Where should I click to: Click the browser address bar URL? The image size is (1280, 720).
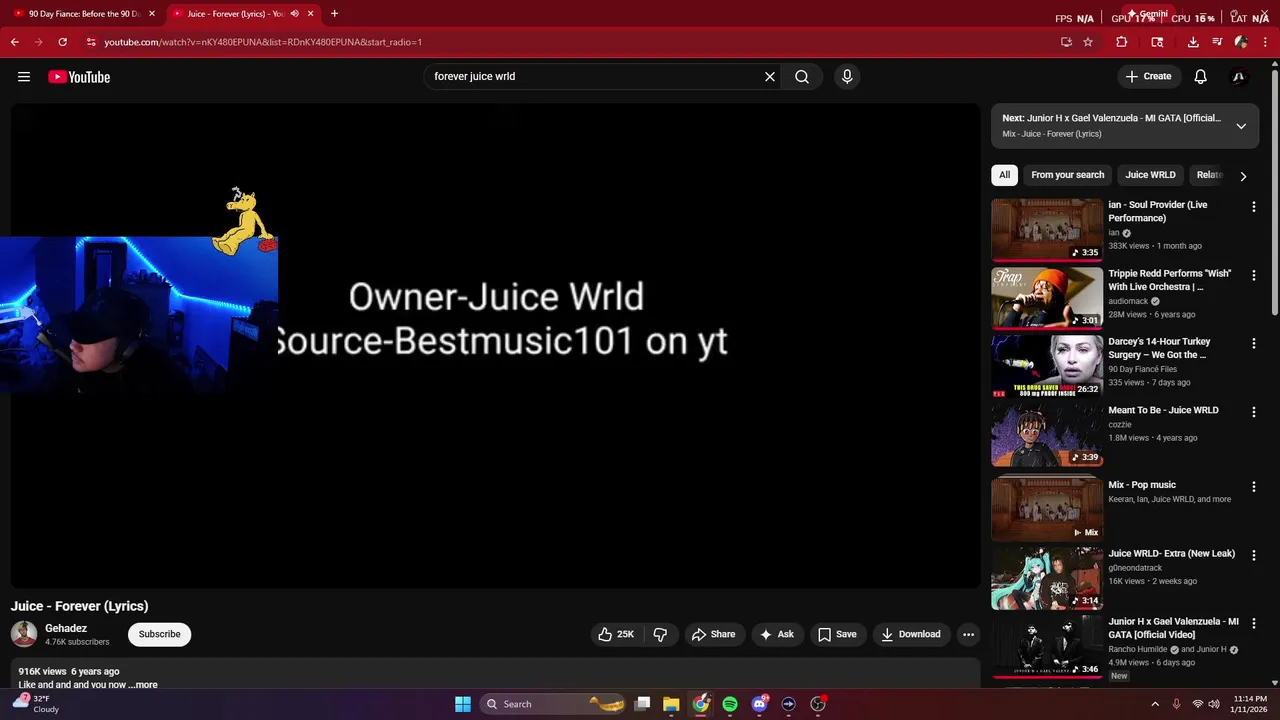coord(263,42)
